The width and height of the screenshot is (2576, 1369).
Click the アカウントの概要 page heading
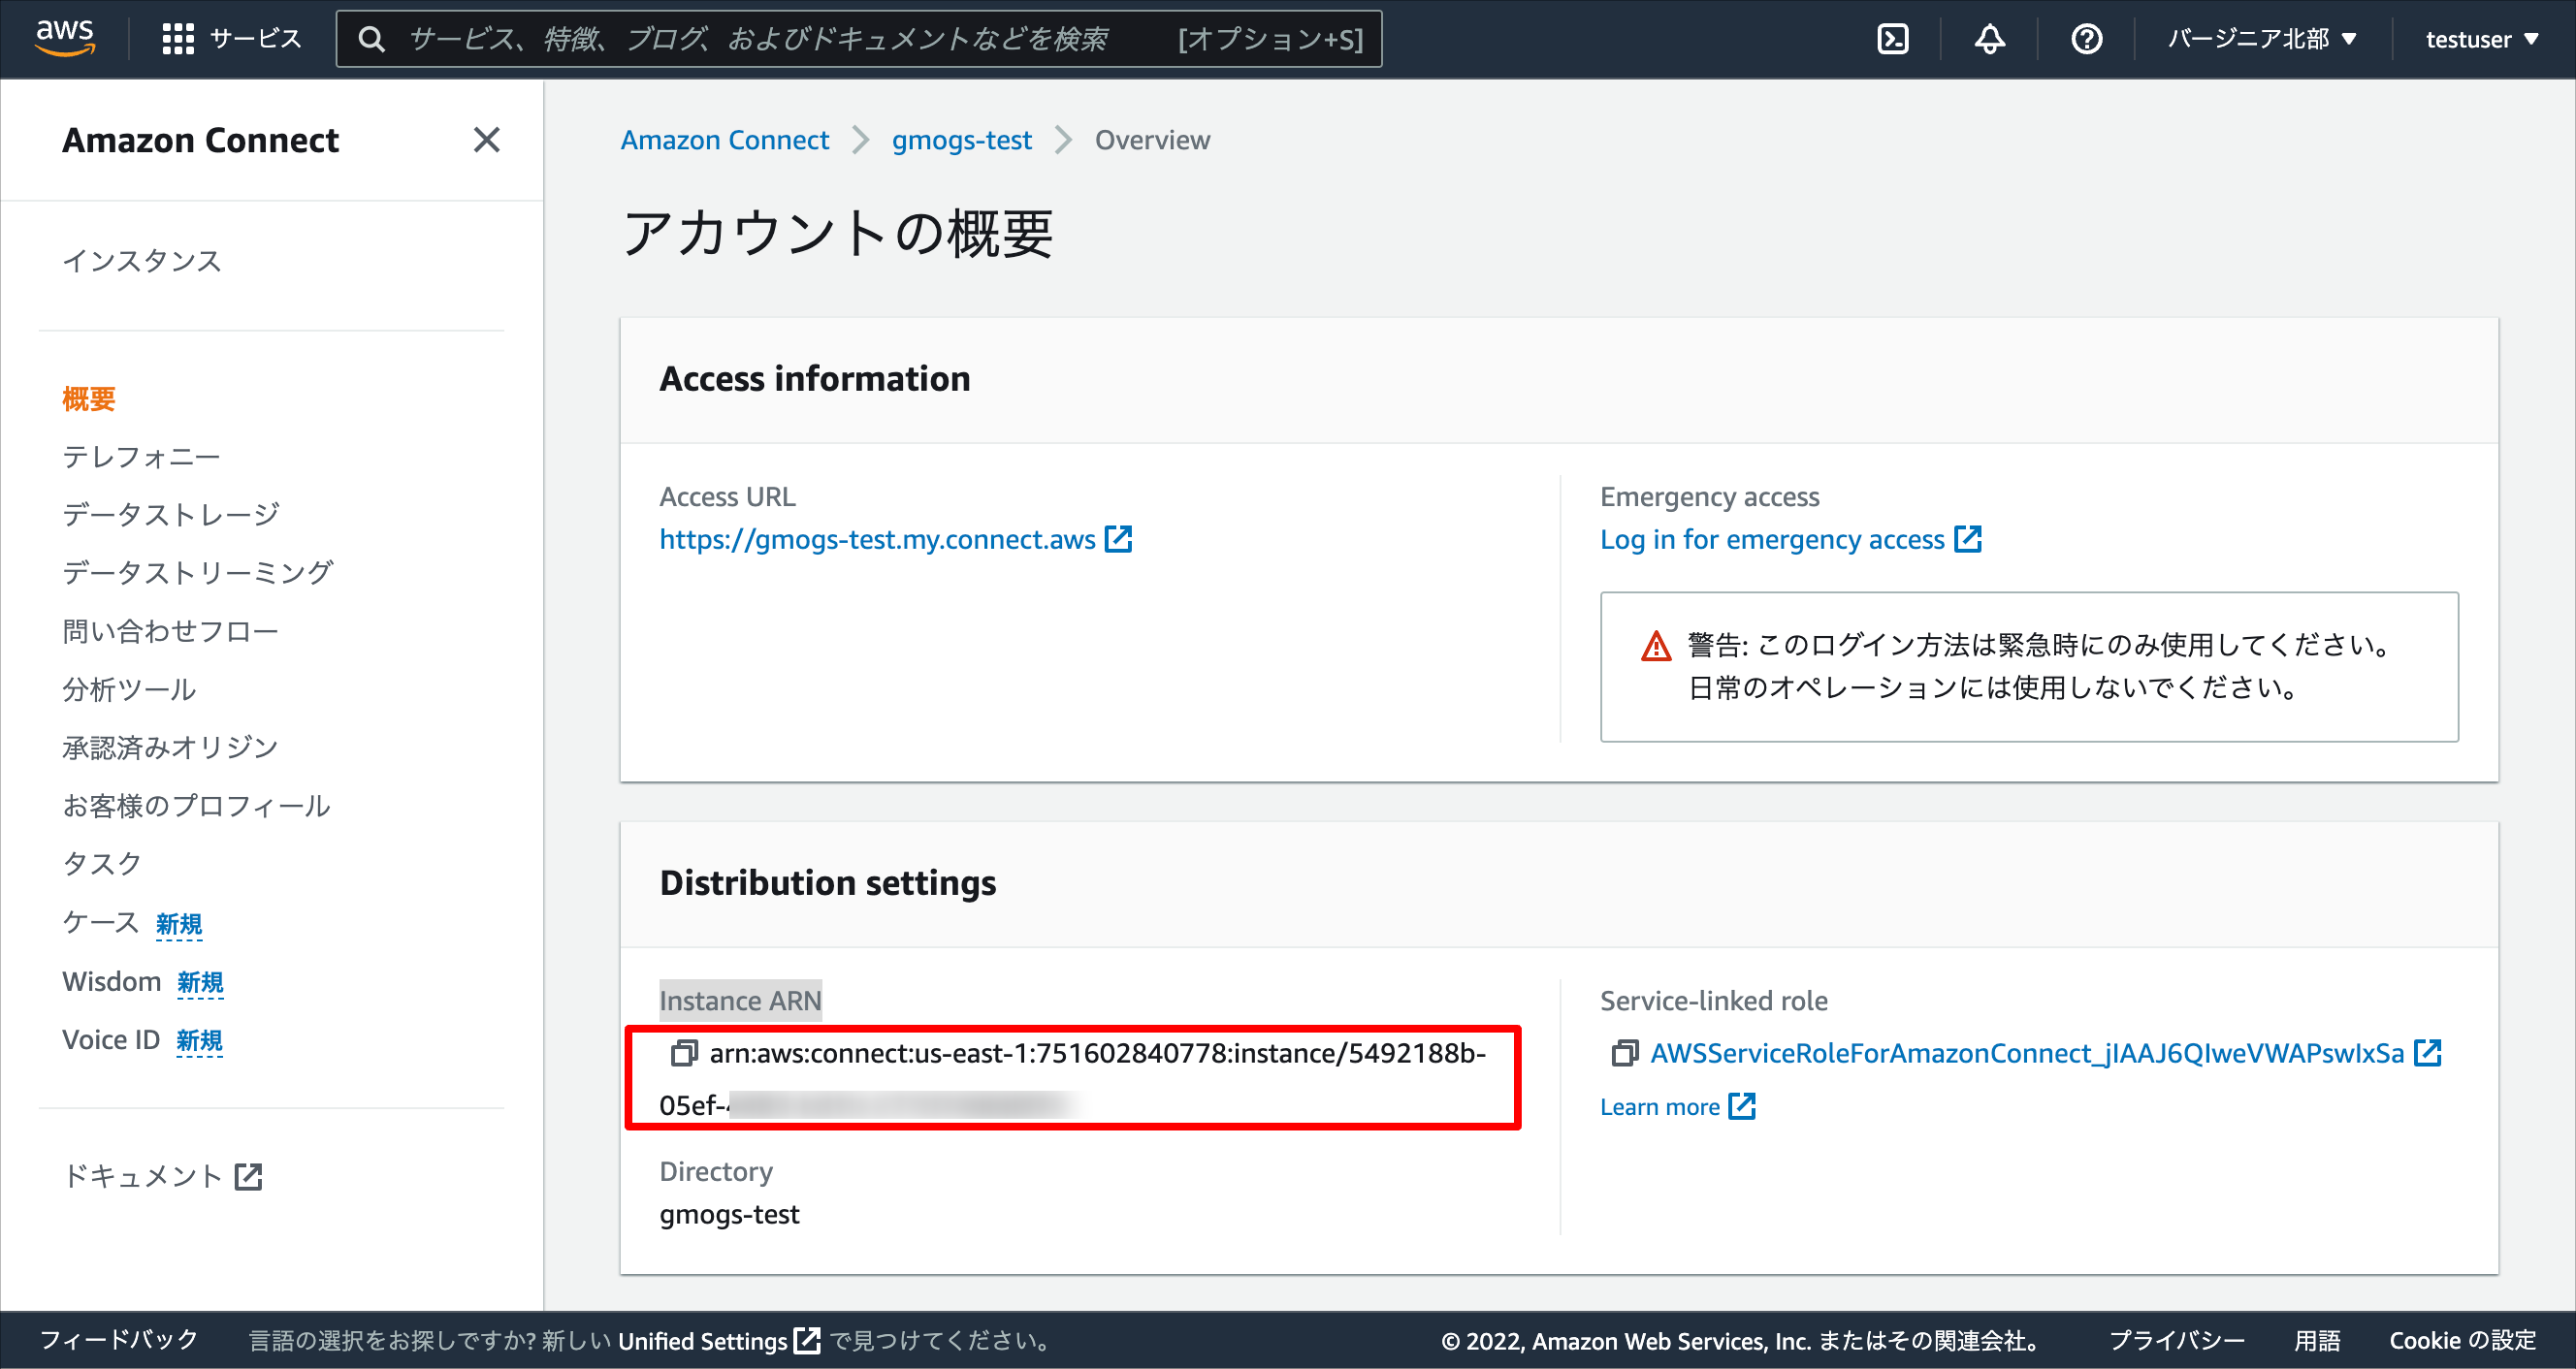pyautogui.click(x=838, y=233)
